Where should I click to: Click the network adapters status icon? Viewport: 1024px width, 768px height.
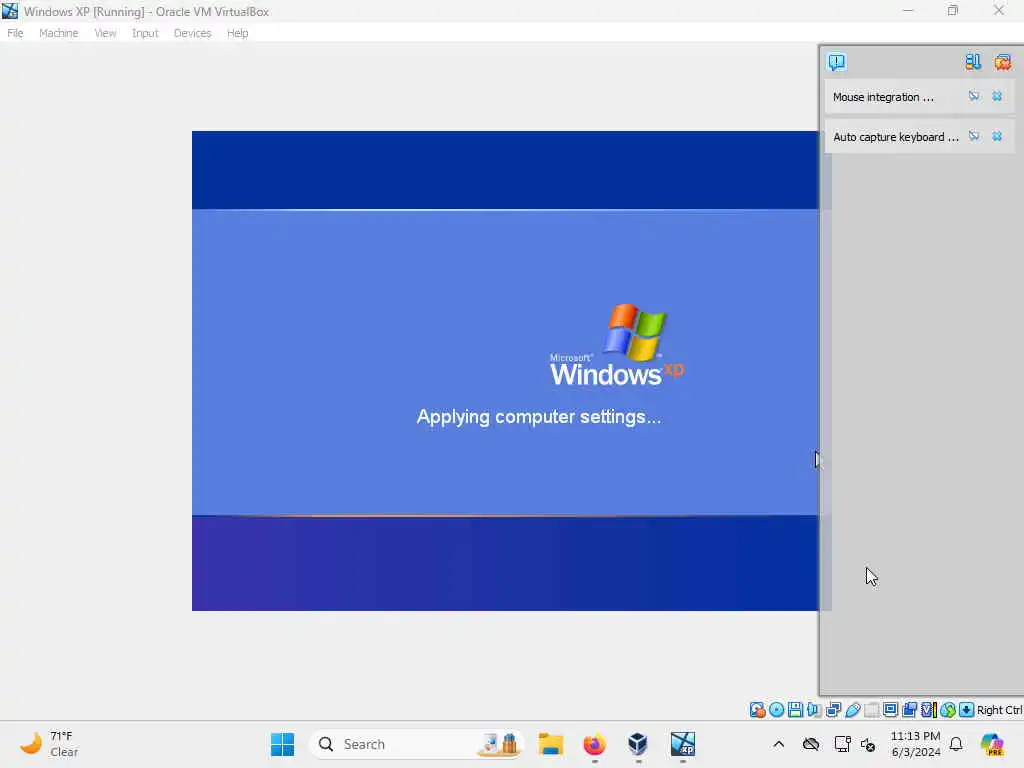833,710
